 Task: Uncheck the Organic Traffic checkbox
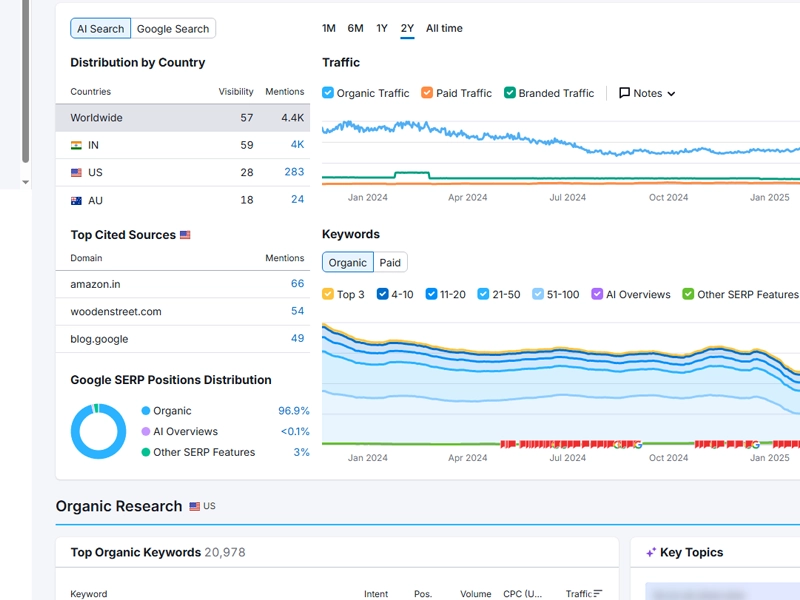point(327,93)
